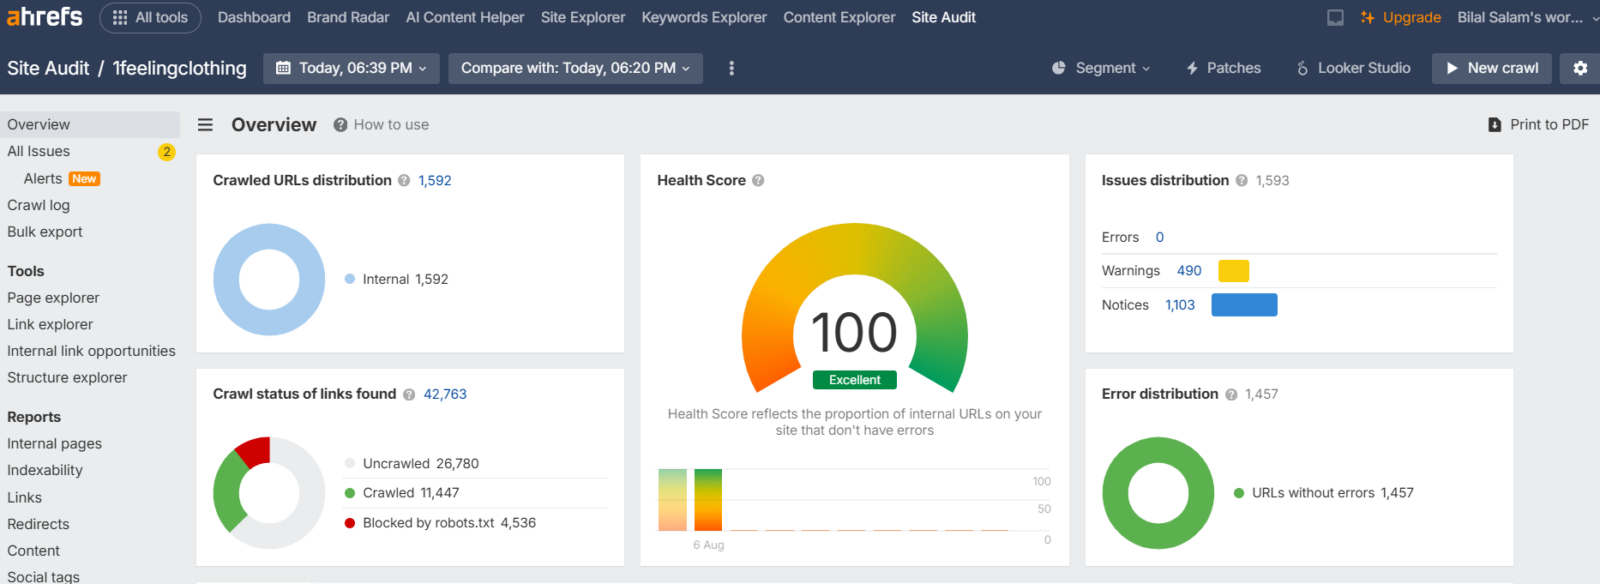Click Health Score help icon
Image resolution: width=1600 pixels, height=584 pixels.
(758, 181)
